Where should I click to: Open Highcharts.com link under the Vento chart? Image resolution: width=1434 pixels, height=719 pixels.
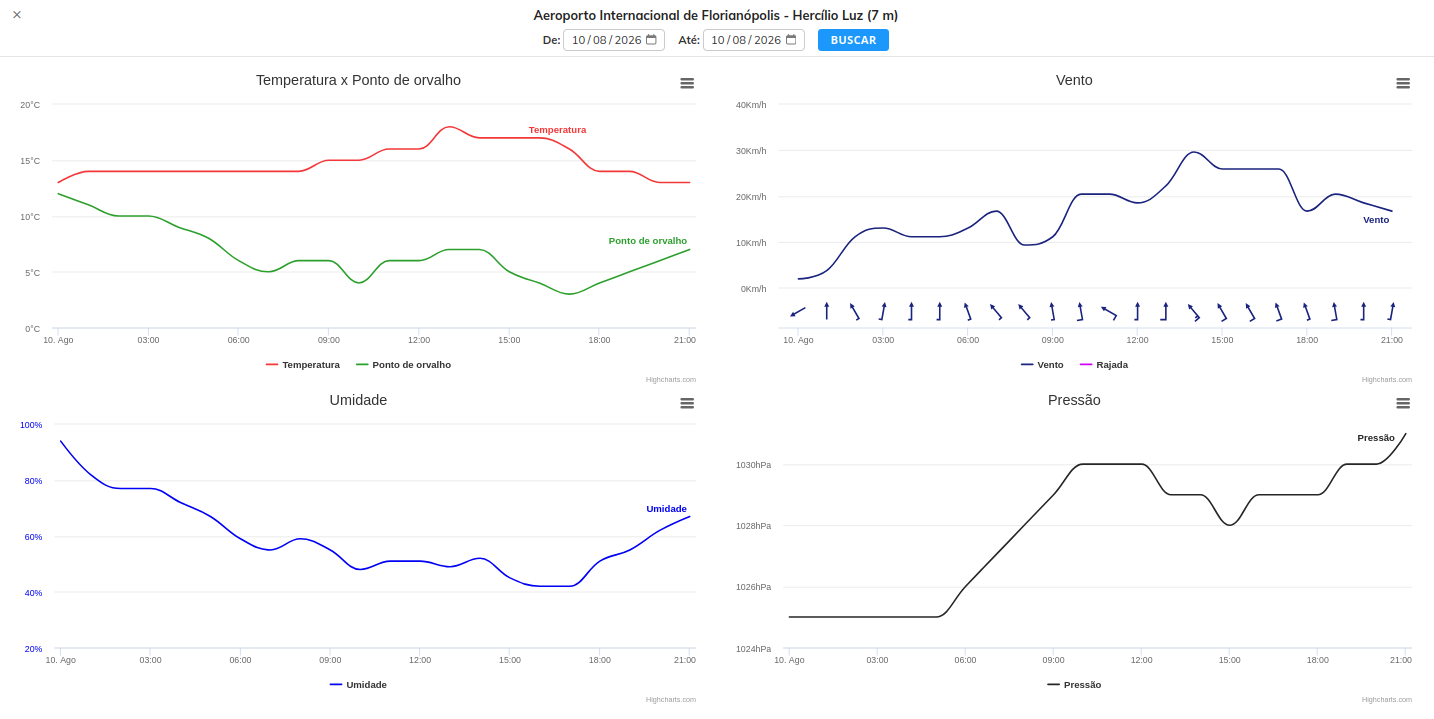[1387, 380]
